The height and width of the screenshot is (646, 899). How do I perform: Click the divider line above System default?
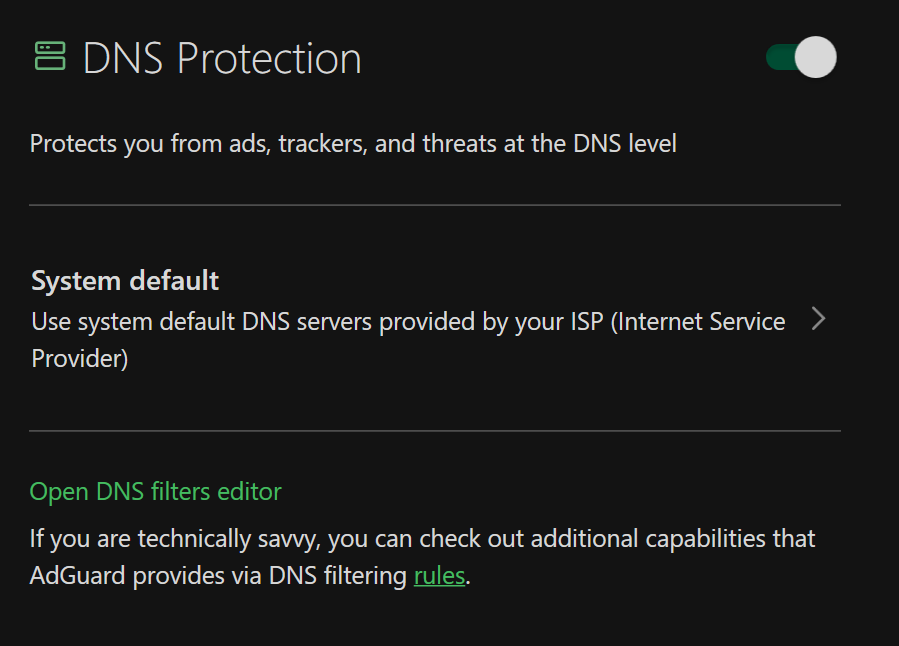(x=434, y=205)
